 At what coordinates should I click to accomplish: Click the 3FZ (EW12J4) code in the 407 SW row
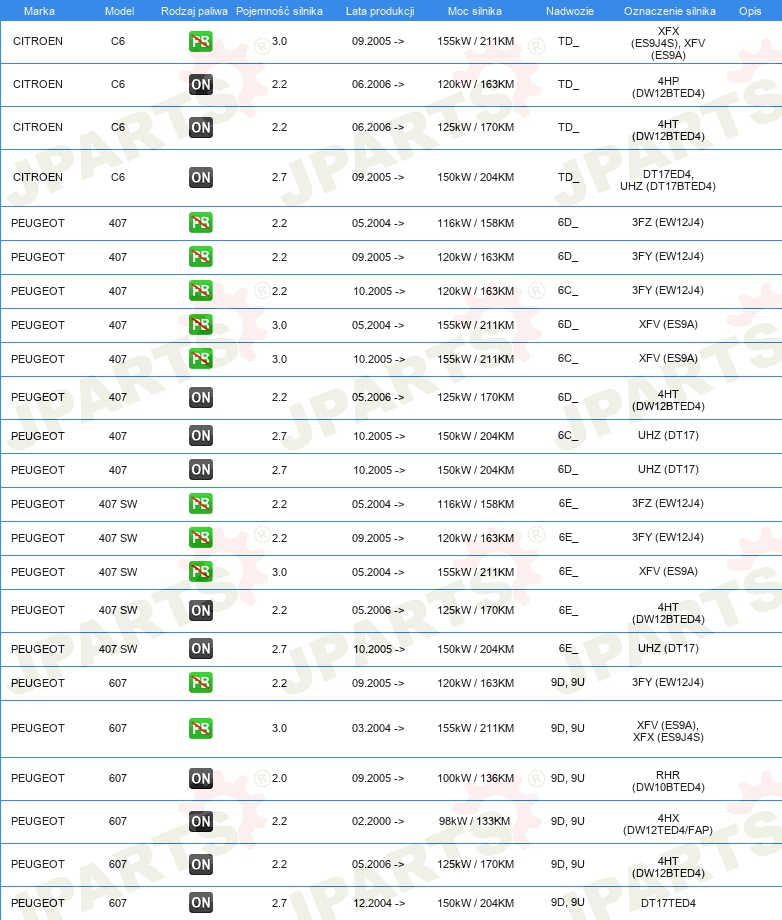[668, 503]
